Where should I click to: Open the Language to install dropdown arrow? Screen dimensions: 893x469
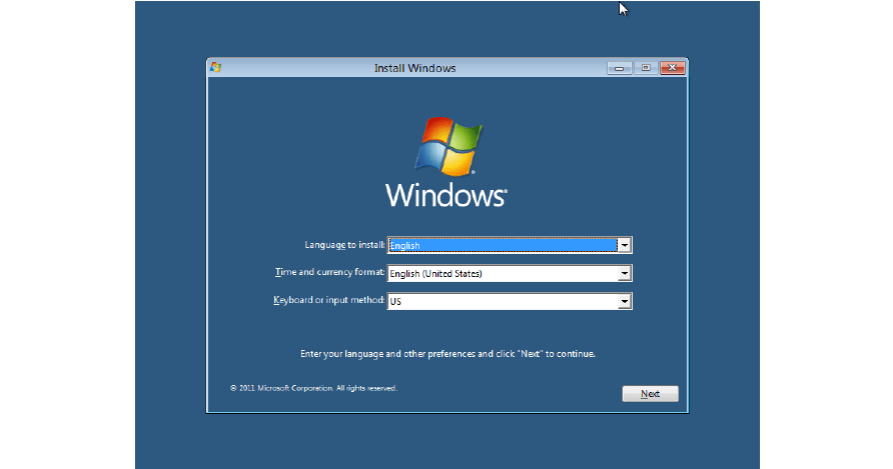click(624, 245)
